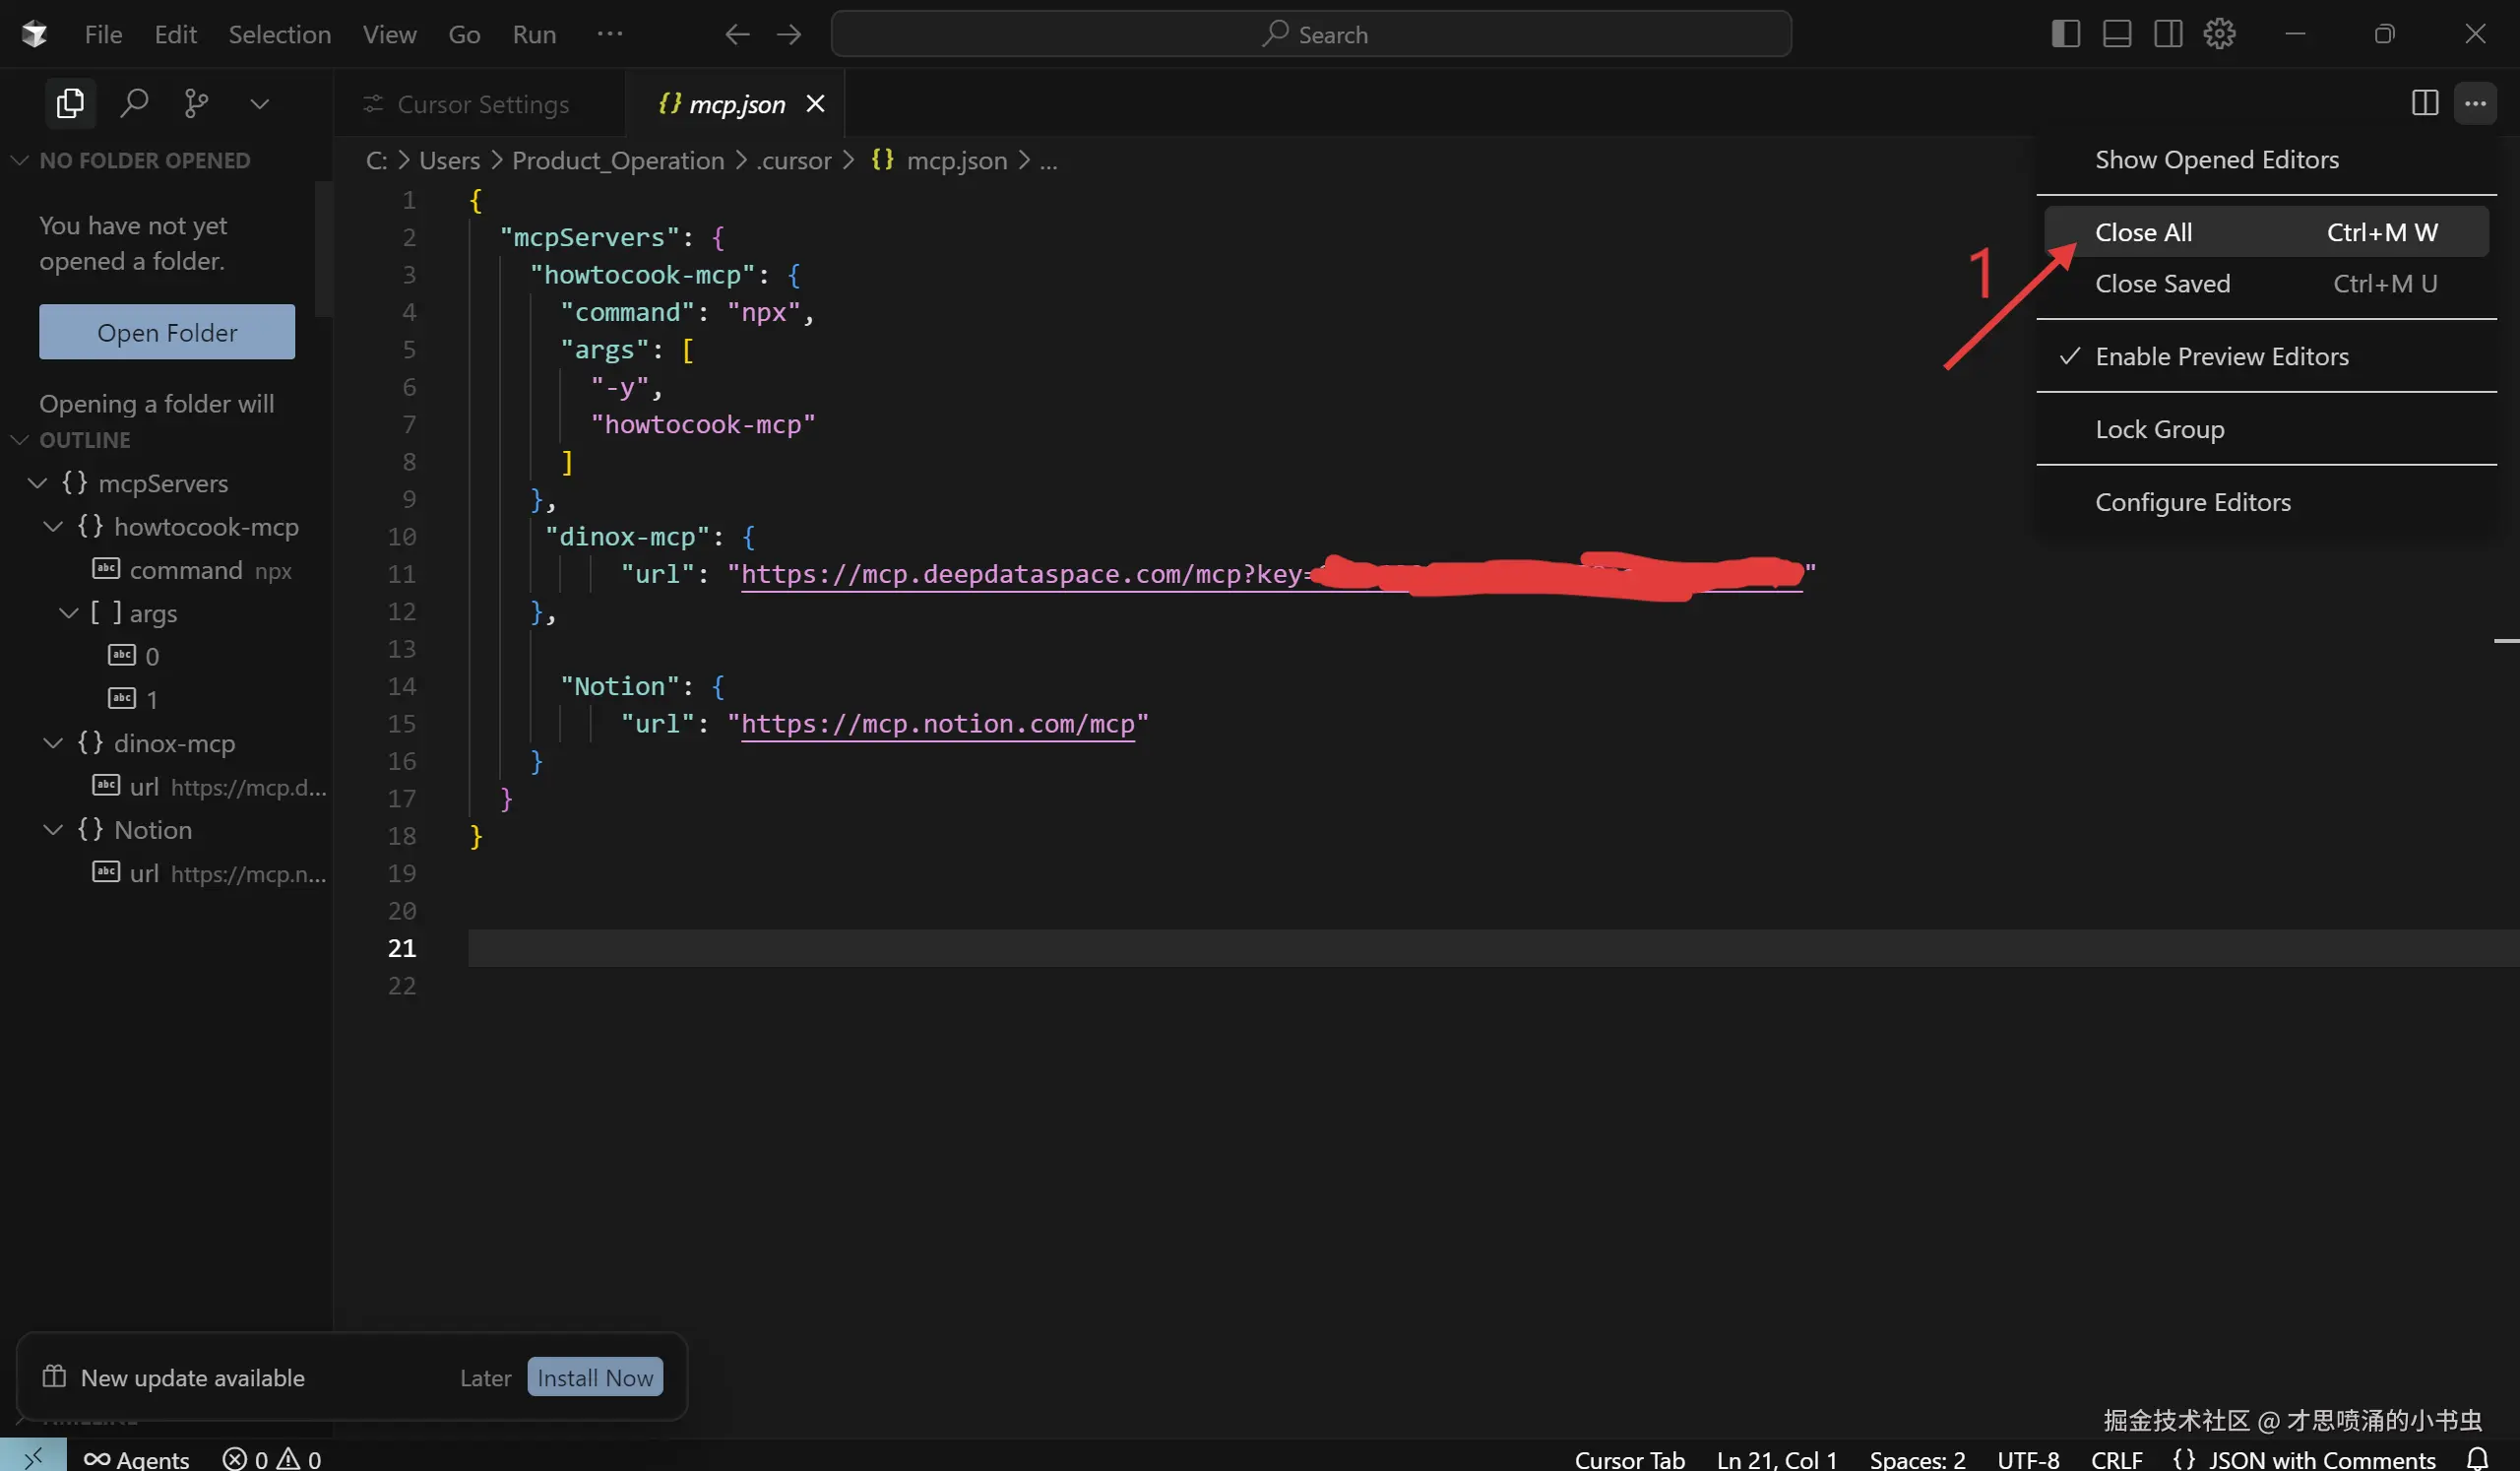Click Install Now on update notification
The height and width of the screenshot is (1471, 2520).
[594, 1377]
